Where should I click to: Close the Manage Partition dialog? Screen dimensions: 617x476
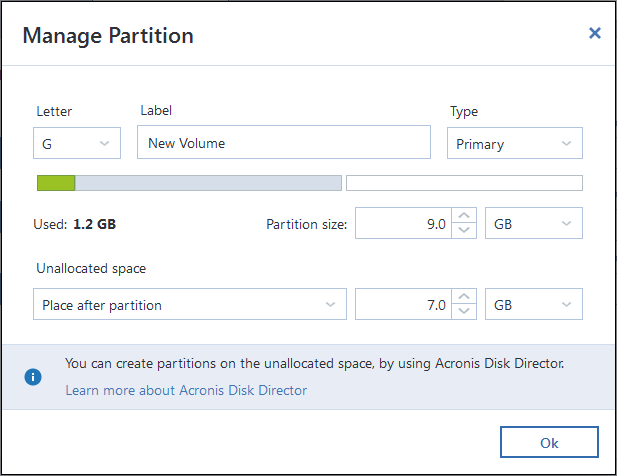595,33
